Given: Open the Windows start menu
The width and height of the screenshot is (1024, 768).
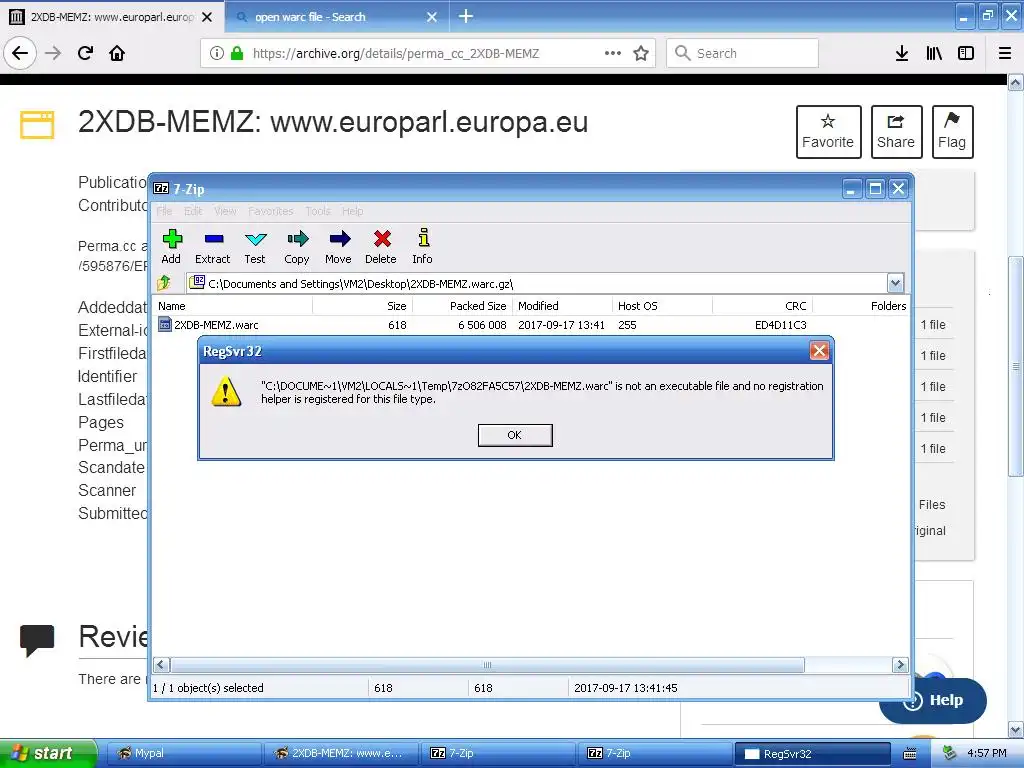Looking at the screenshot, I should [47, 753].
